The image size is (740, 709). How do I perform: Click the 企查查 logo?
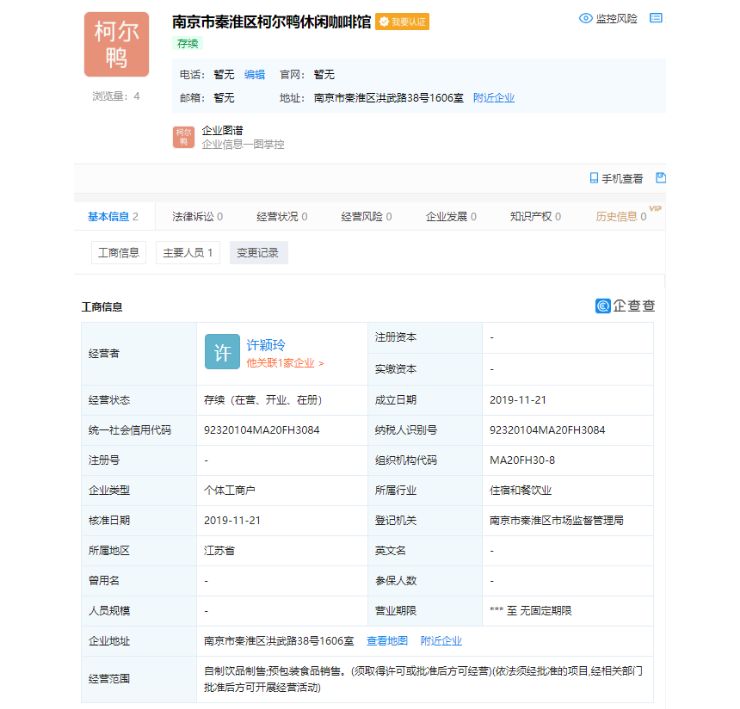pyautogui.click(x=625, y=306)
